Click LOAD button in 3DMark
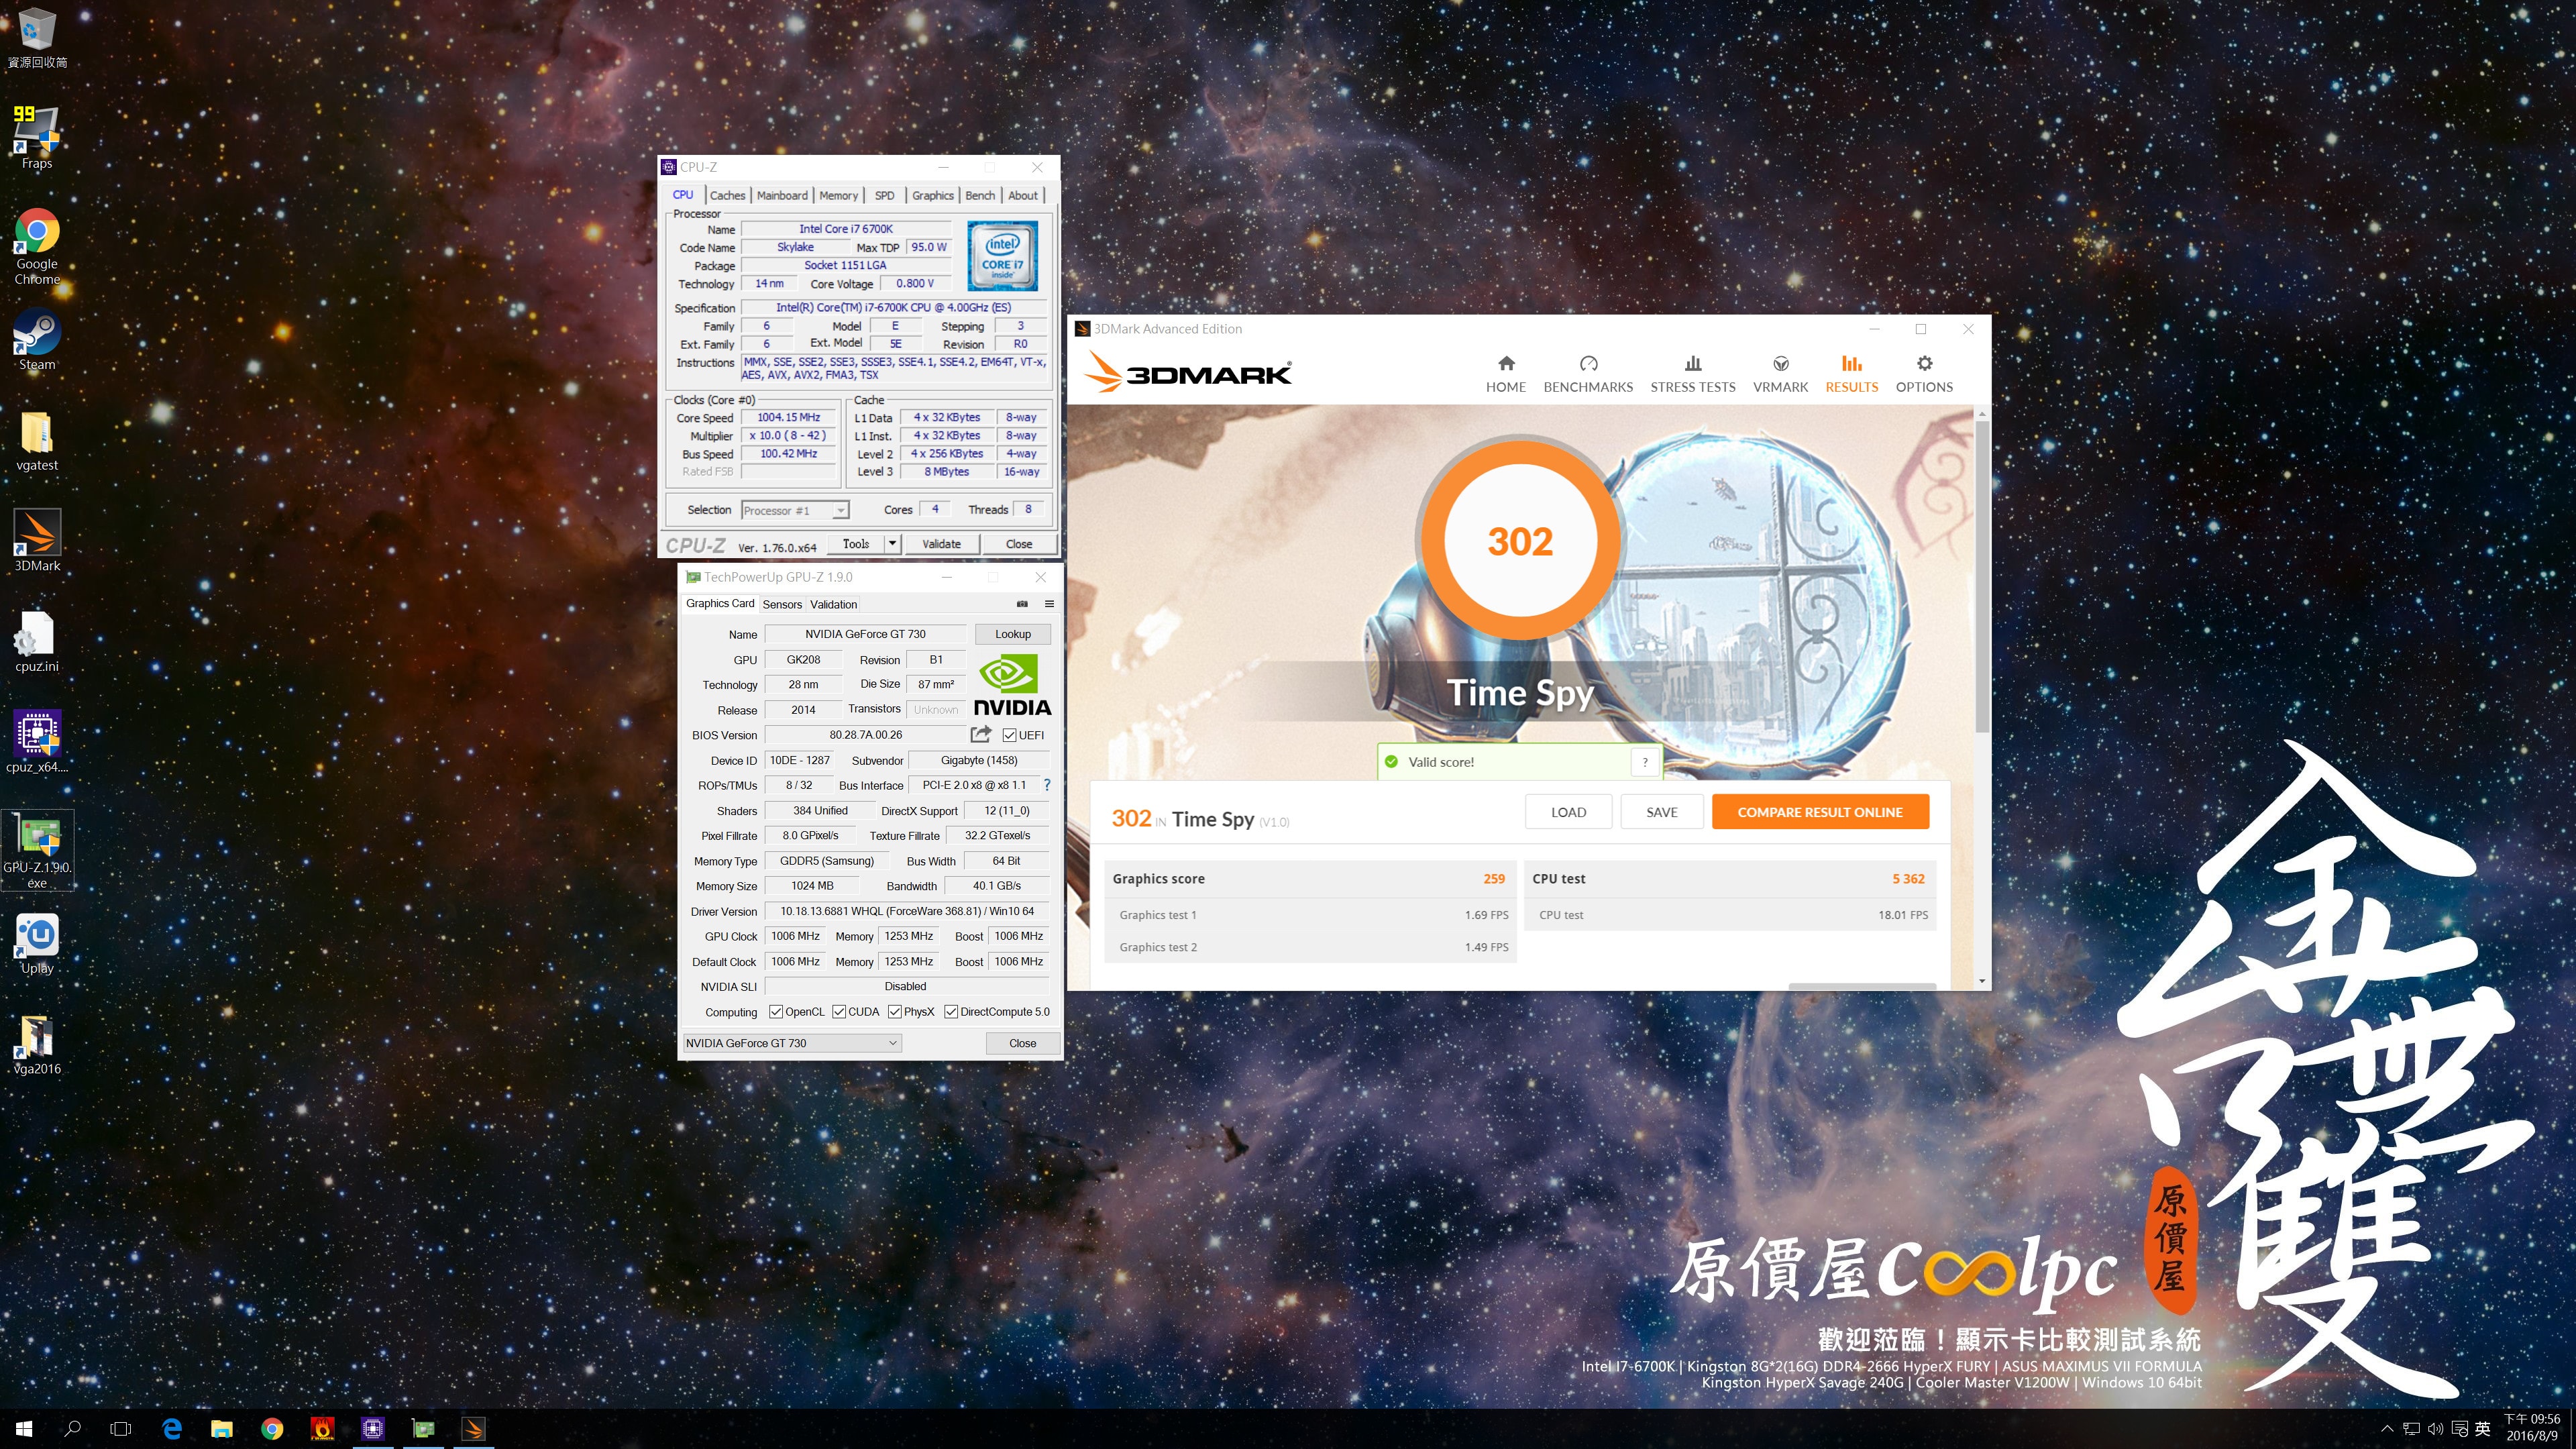This screenshot has width=2576, height=1449. (1568, 812)
